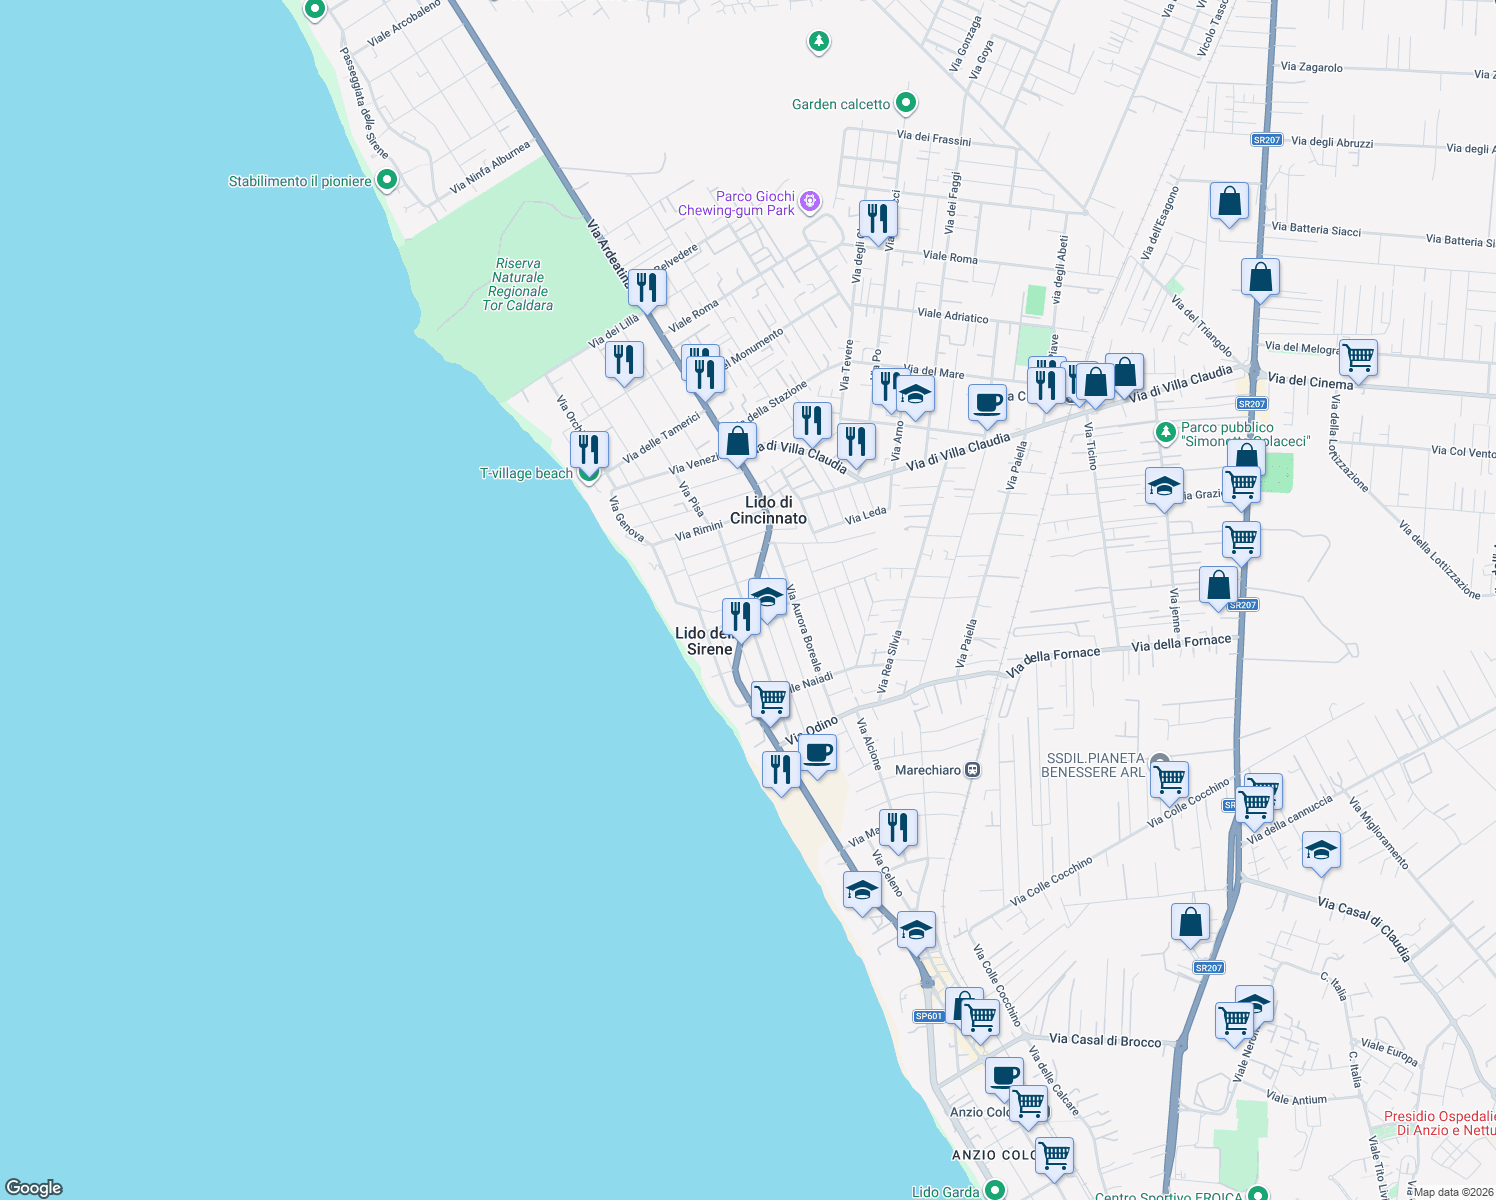Open the Parco Giochi Chewing-gum Park marker

click(810, 202)
